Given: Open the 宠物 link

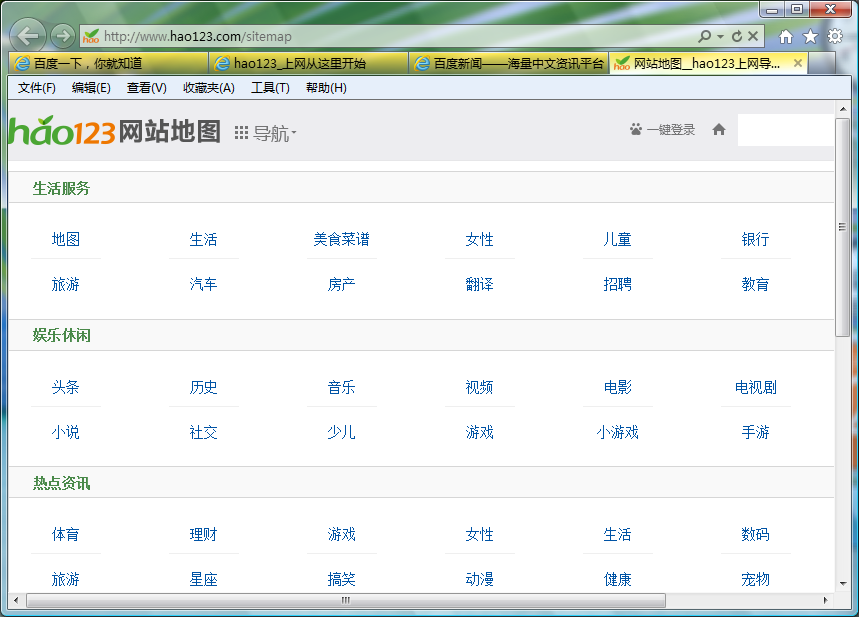Looking at the screenshot, I should [x=755, y=579].
